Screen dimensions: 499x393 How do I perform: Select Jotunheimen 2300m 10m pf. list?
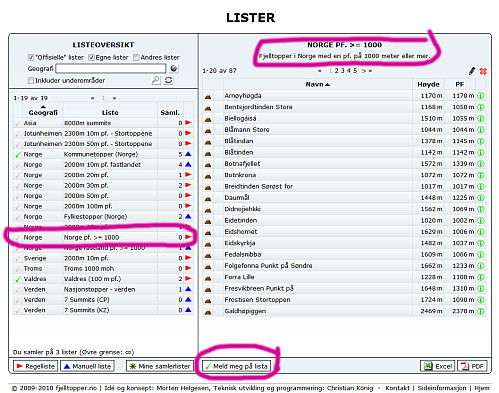click(x=103, y=133)
